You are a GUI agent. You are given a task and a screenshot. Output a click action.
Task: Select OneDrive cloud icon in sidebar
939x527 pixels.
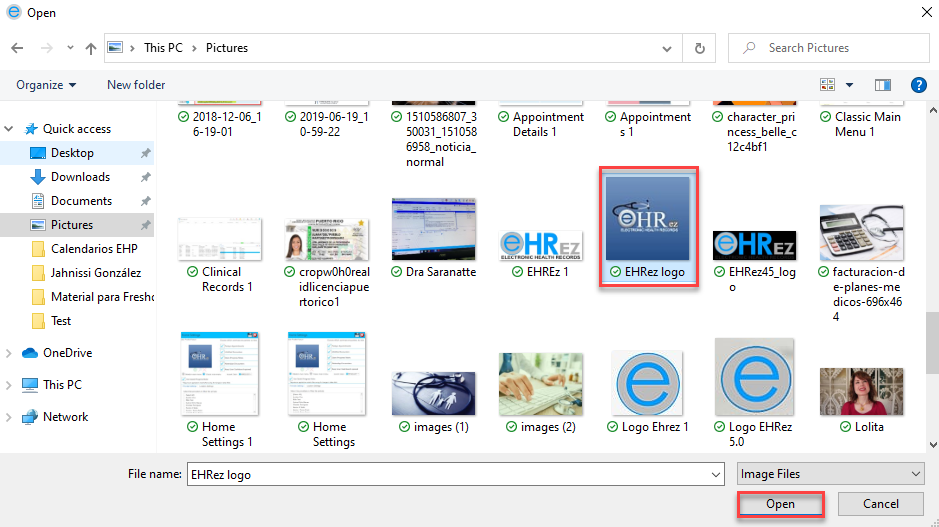pyautogui.click(x=30, y=353)
